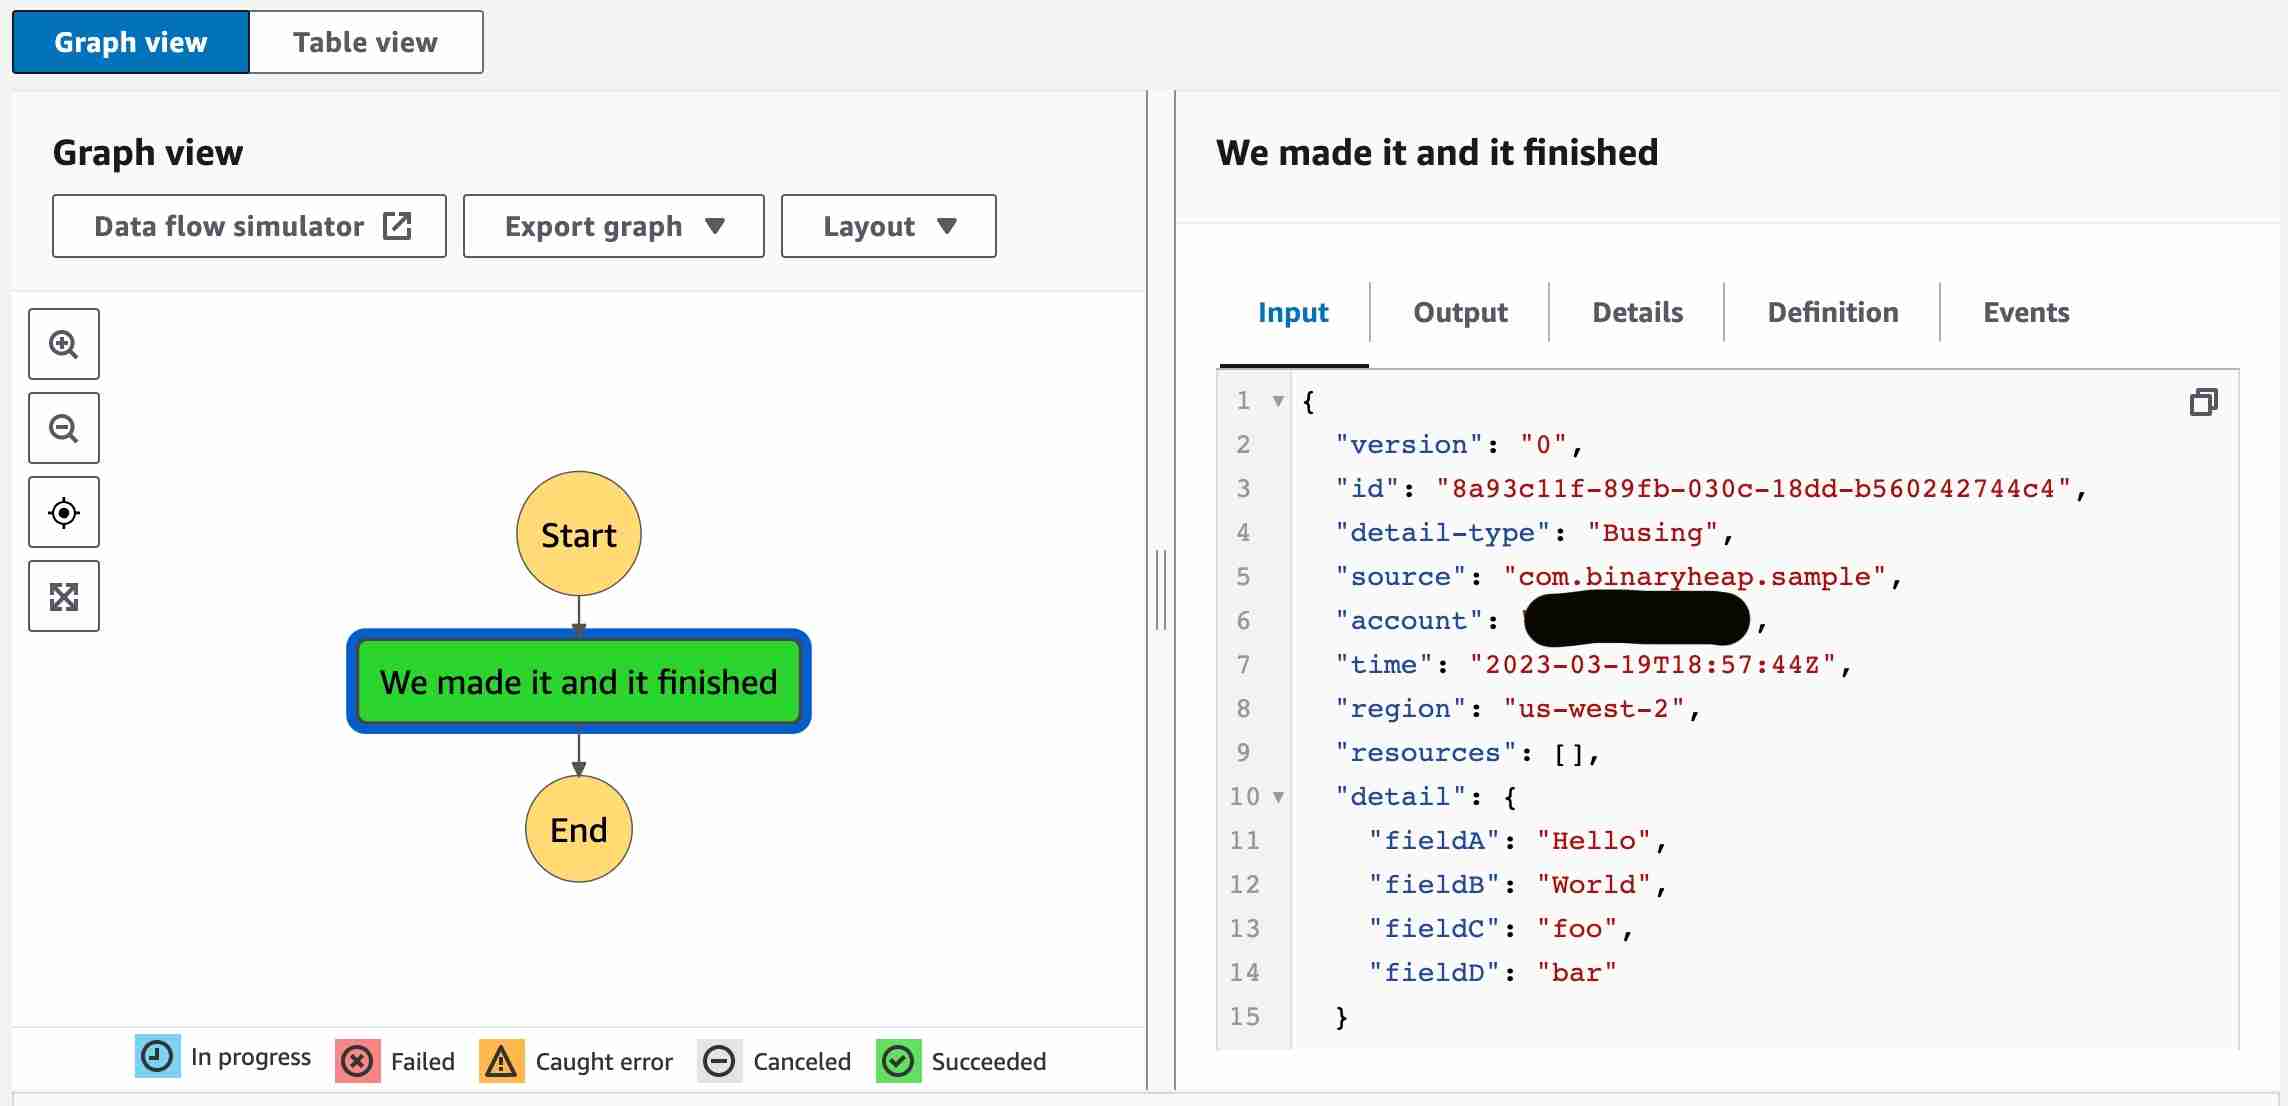Switch to Table view
This screenshot has width=2288, height=1106.
365,42
